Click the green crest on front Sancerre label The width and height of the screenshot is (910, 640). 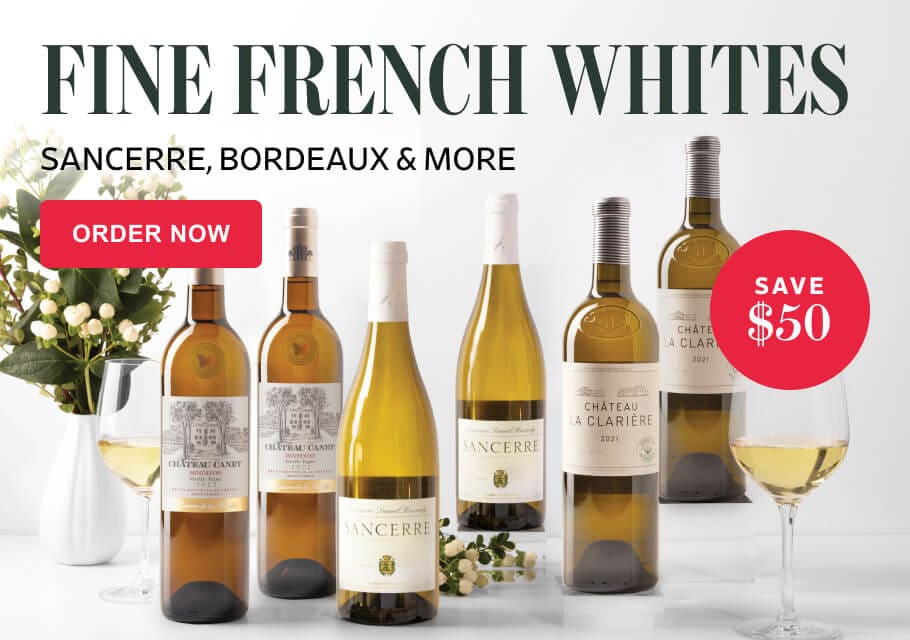point(384,565)
